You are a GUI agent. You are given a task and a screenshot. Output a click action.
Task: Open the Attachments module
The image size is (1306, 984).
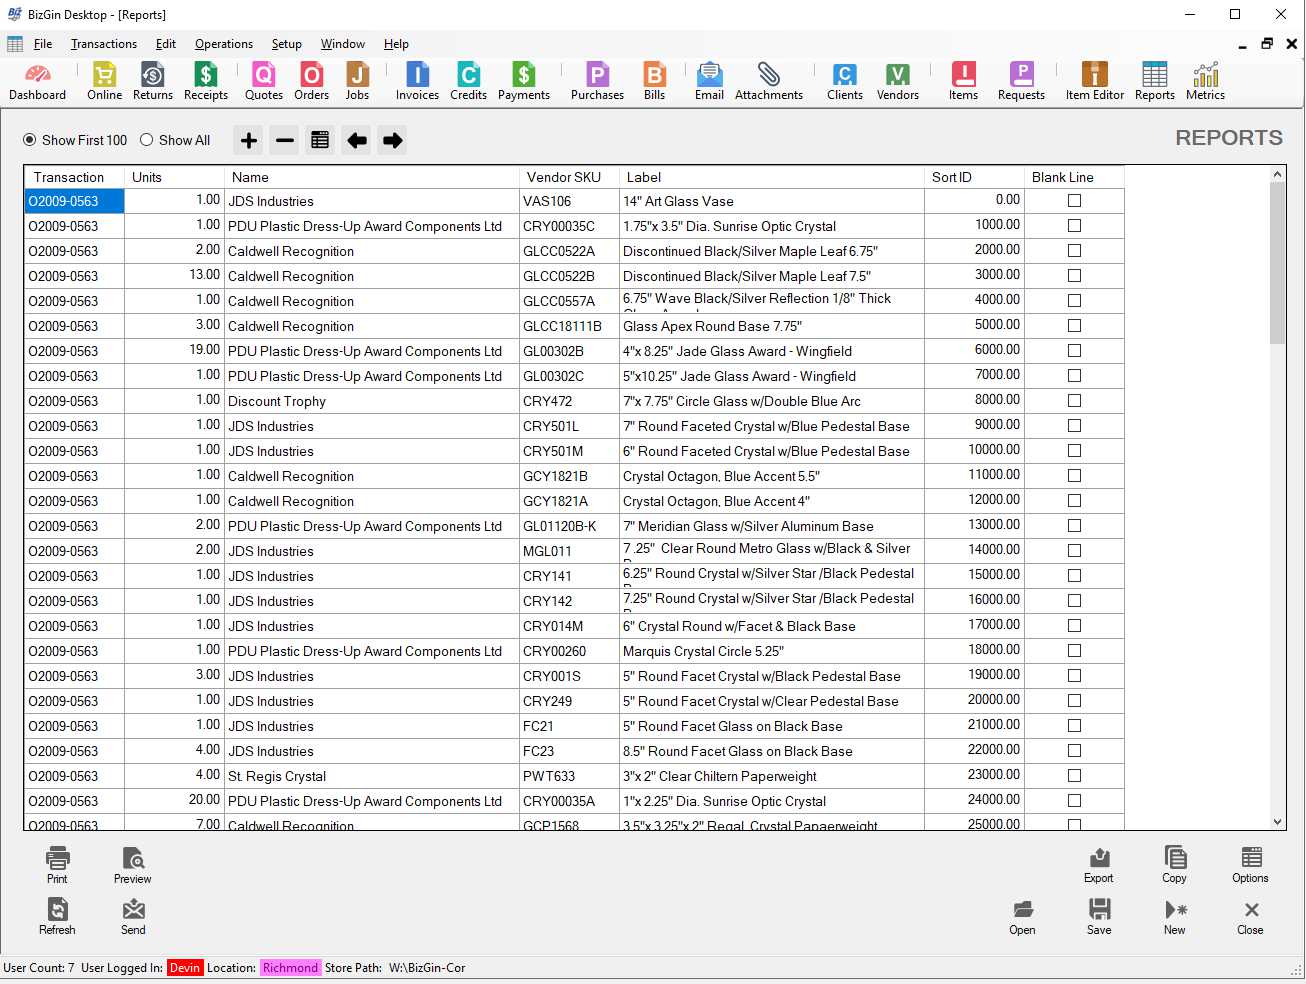click(x=768, y=80)
